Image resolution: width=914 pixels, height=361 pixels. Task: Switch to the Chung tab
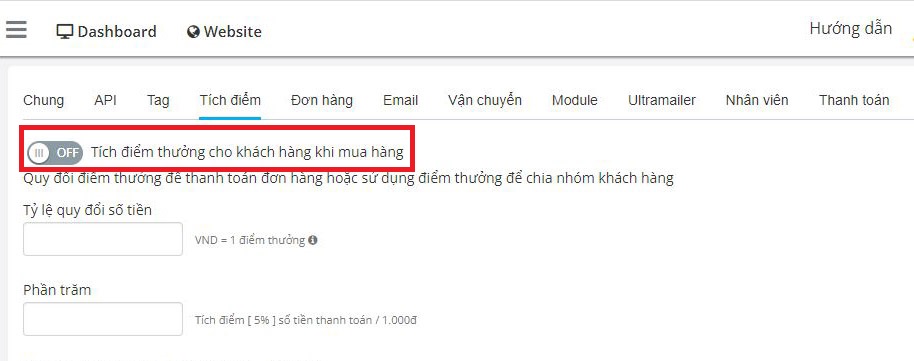coord(44,100)
